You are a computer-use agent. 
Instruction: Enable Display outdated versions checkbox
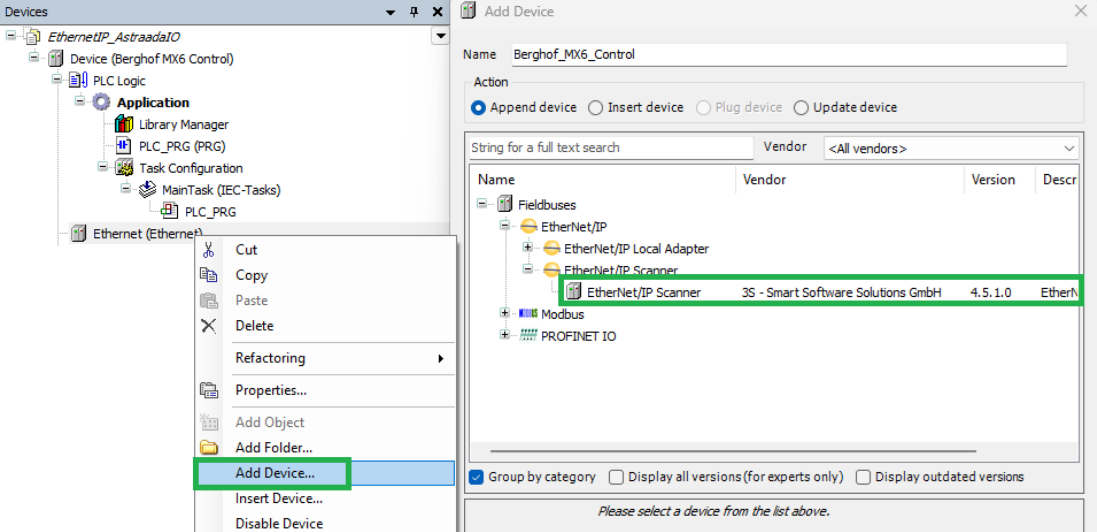point(863,477)
